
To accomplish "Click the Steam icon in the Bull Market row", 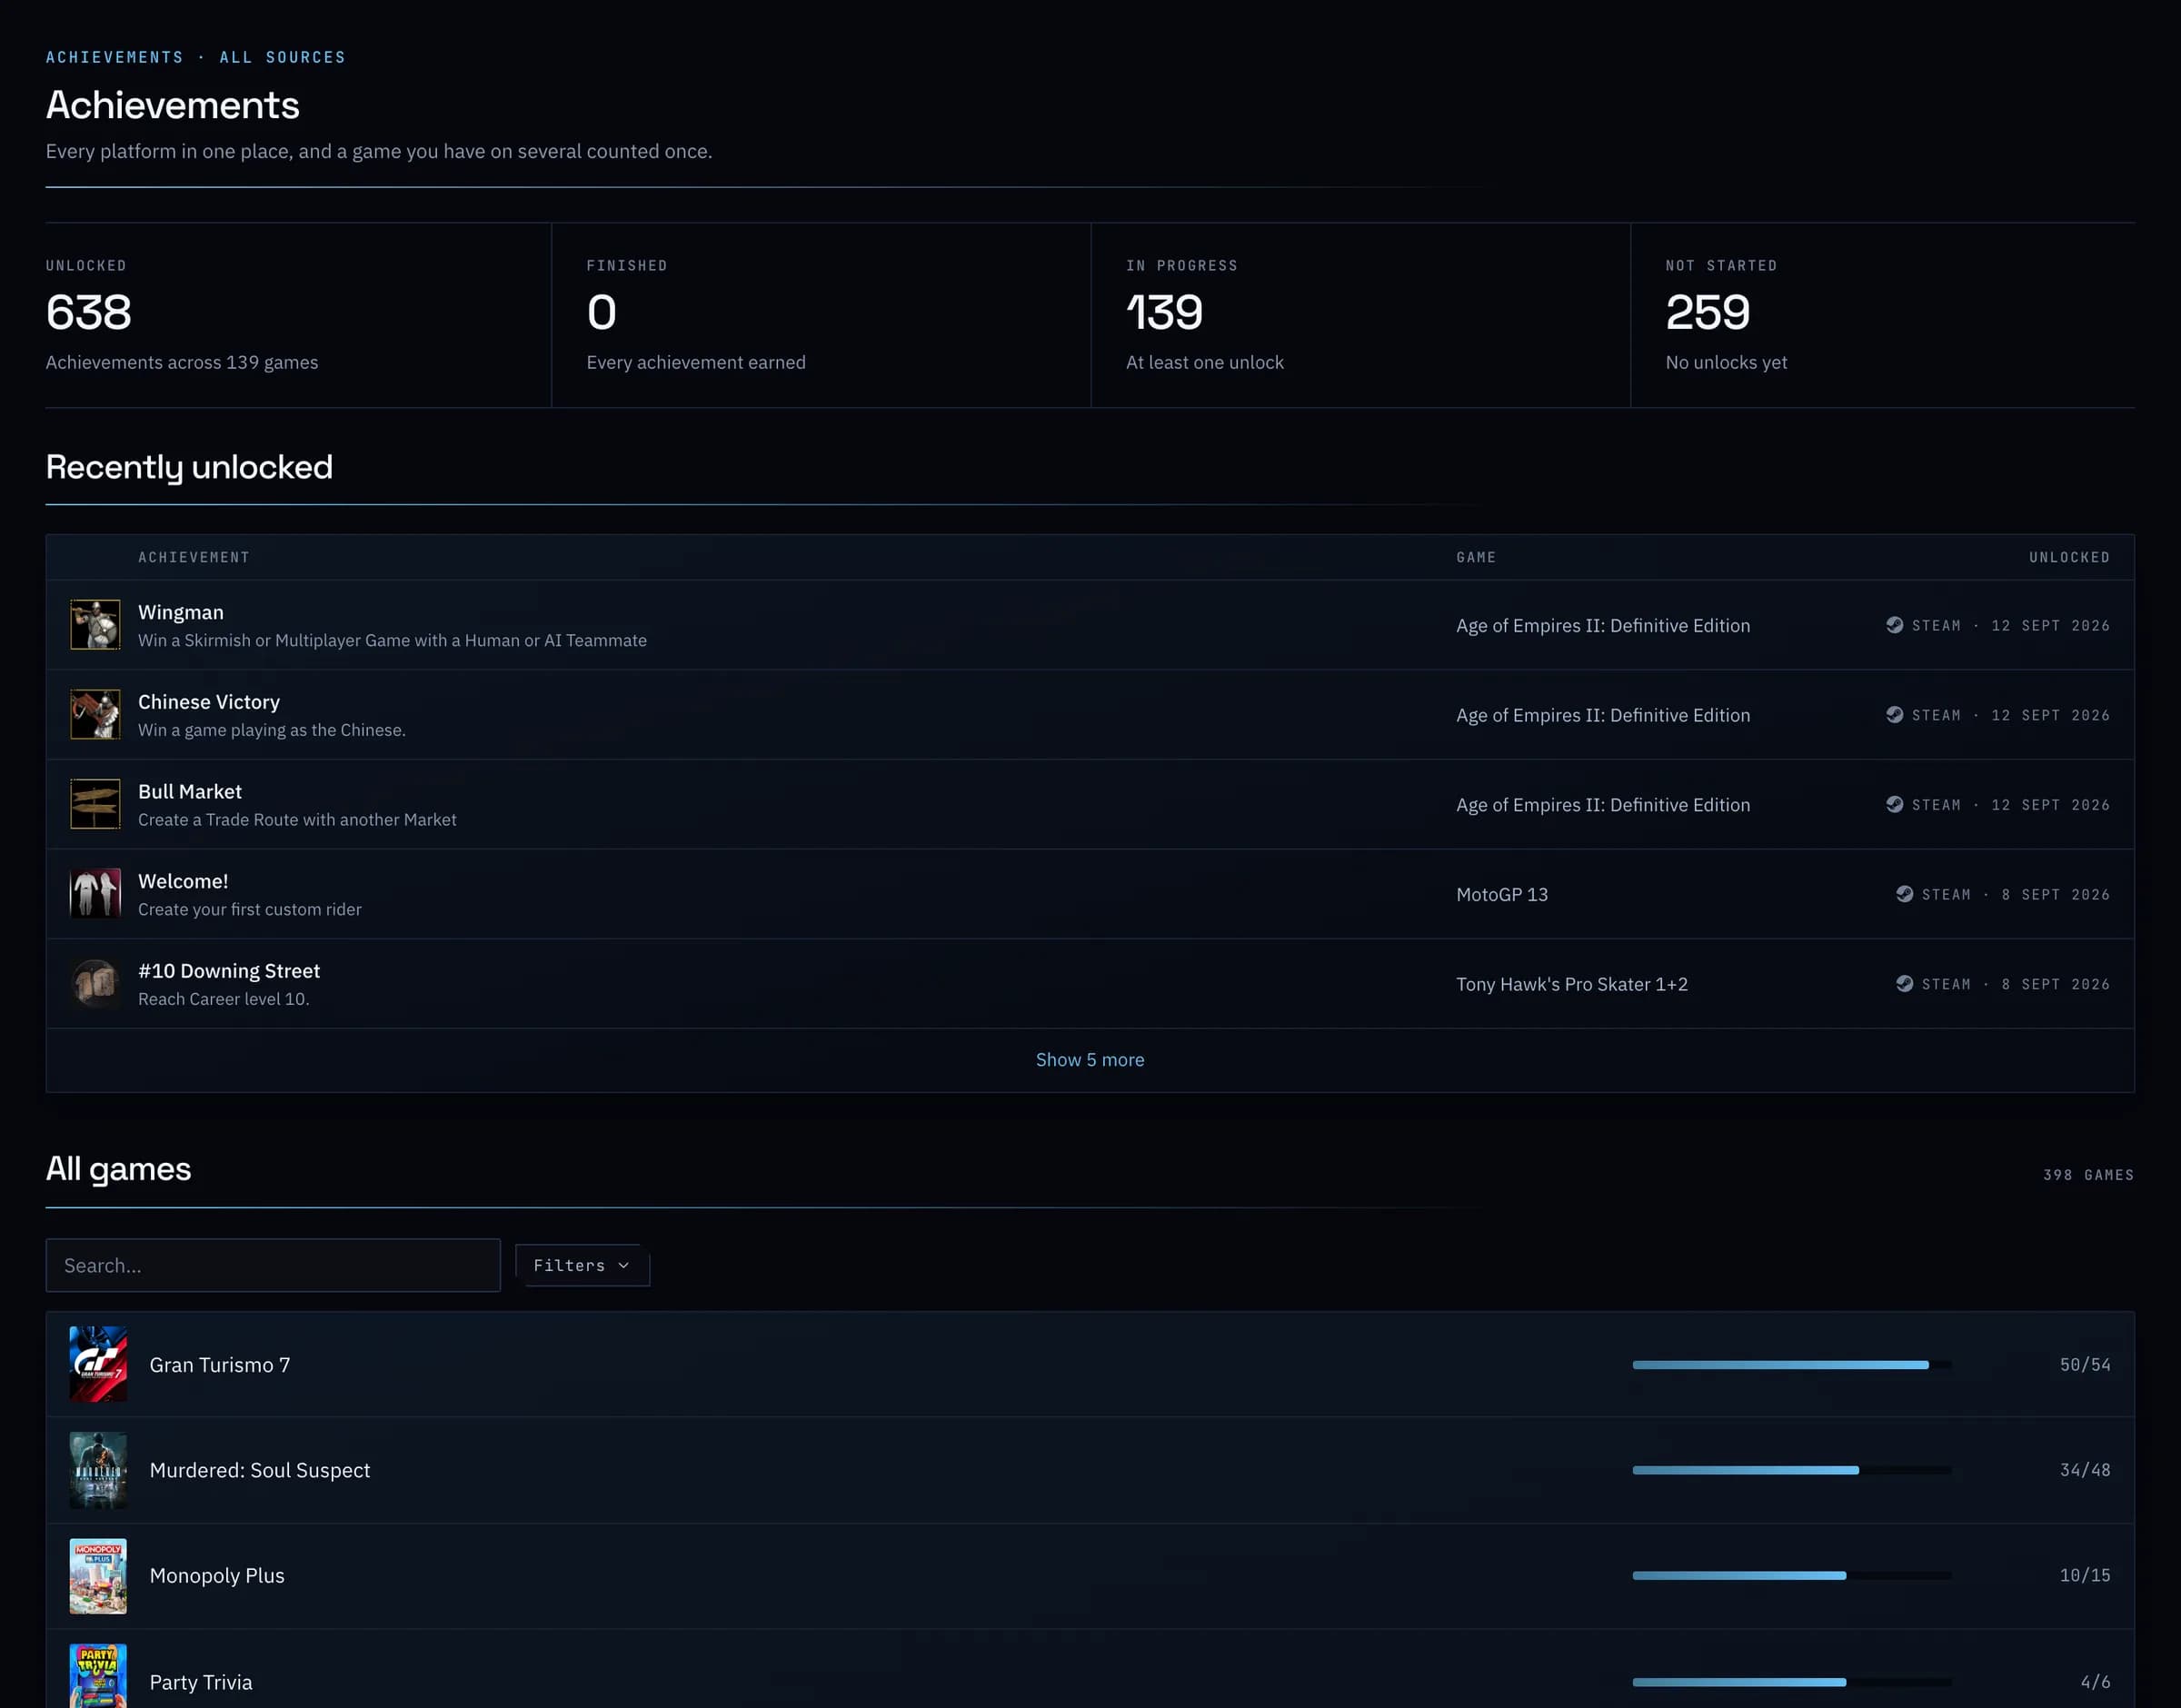I will 1894,805.
